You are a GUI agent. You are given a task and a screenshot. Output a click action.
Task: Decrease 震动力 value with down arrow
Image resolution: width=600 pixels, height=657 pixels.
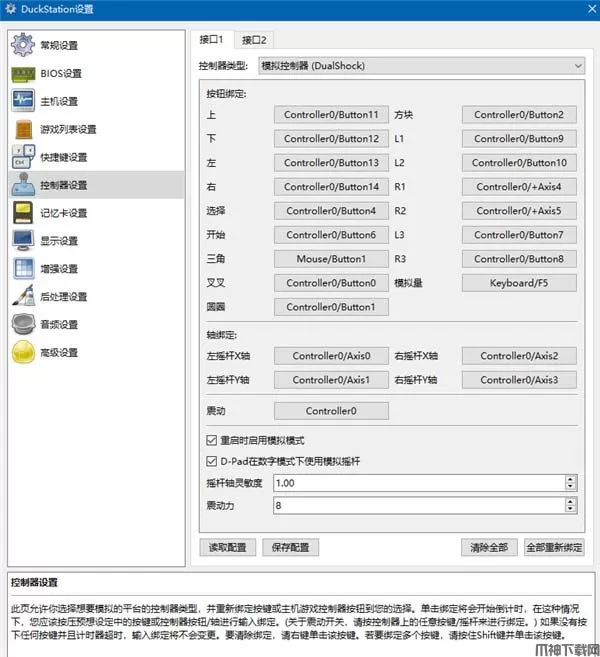click(570, 510)
